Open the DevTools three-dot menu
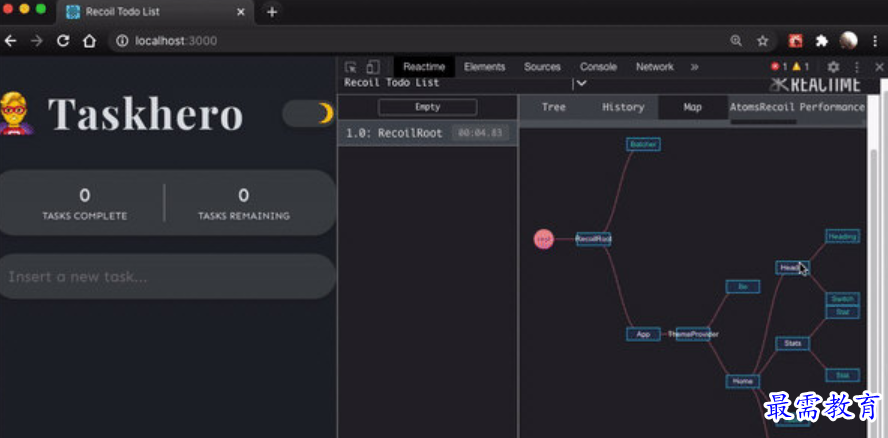The width and height of the screenshot is (888, 438). (857, 67)
